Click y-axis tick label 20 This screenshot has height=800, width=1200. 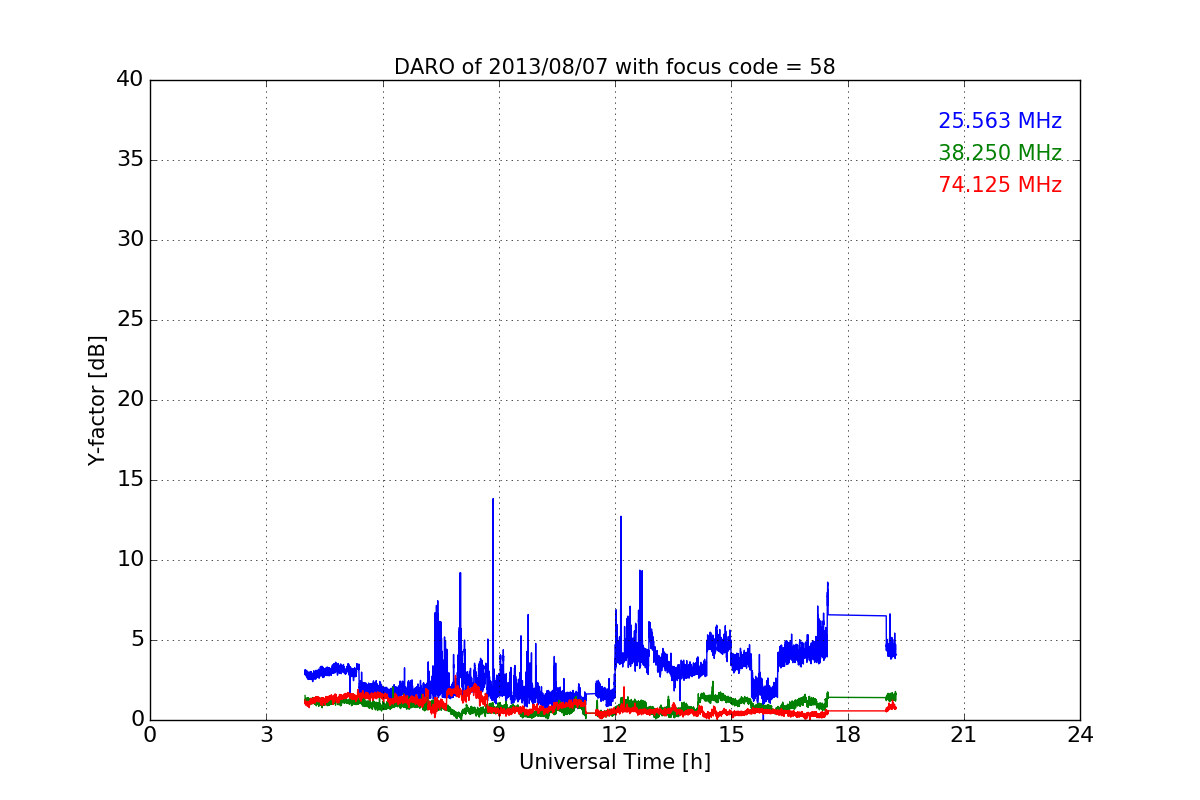click(129, 400)
